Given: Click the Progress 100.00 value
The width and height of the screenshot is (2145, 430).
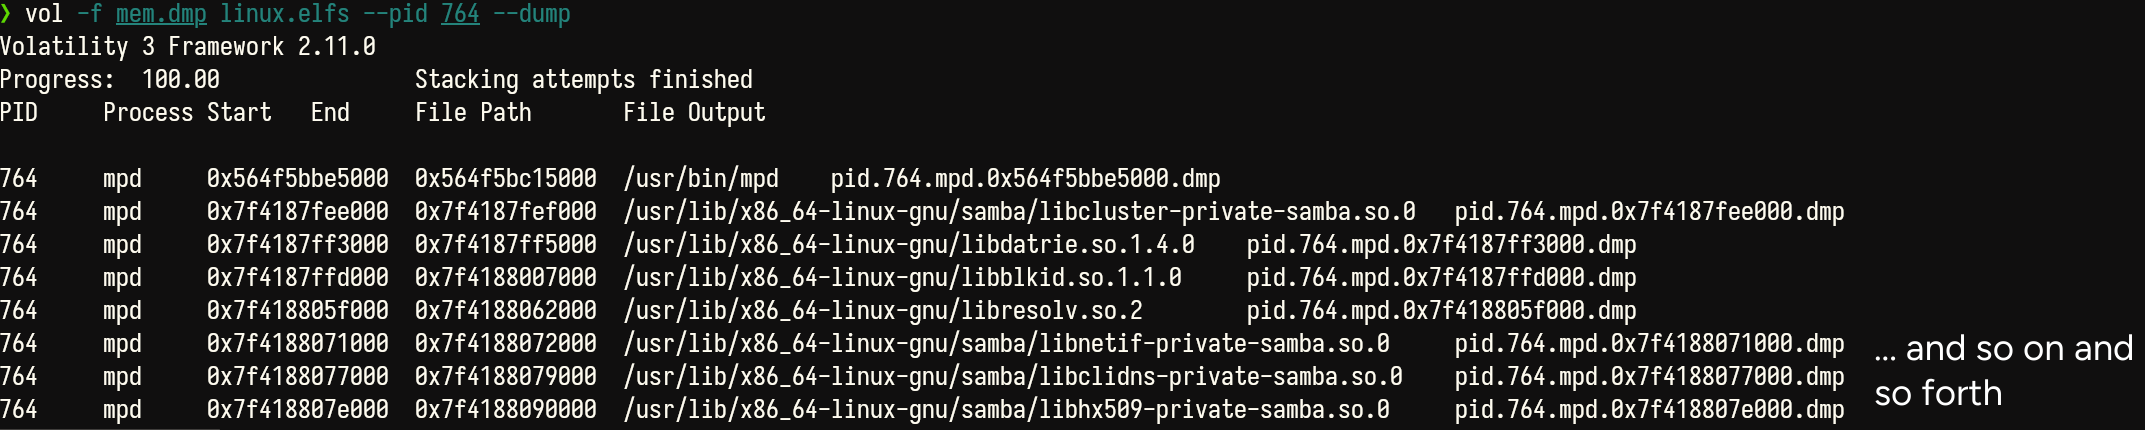Looking at the screenshot, I should coord(180,80).
